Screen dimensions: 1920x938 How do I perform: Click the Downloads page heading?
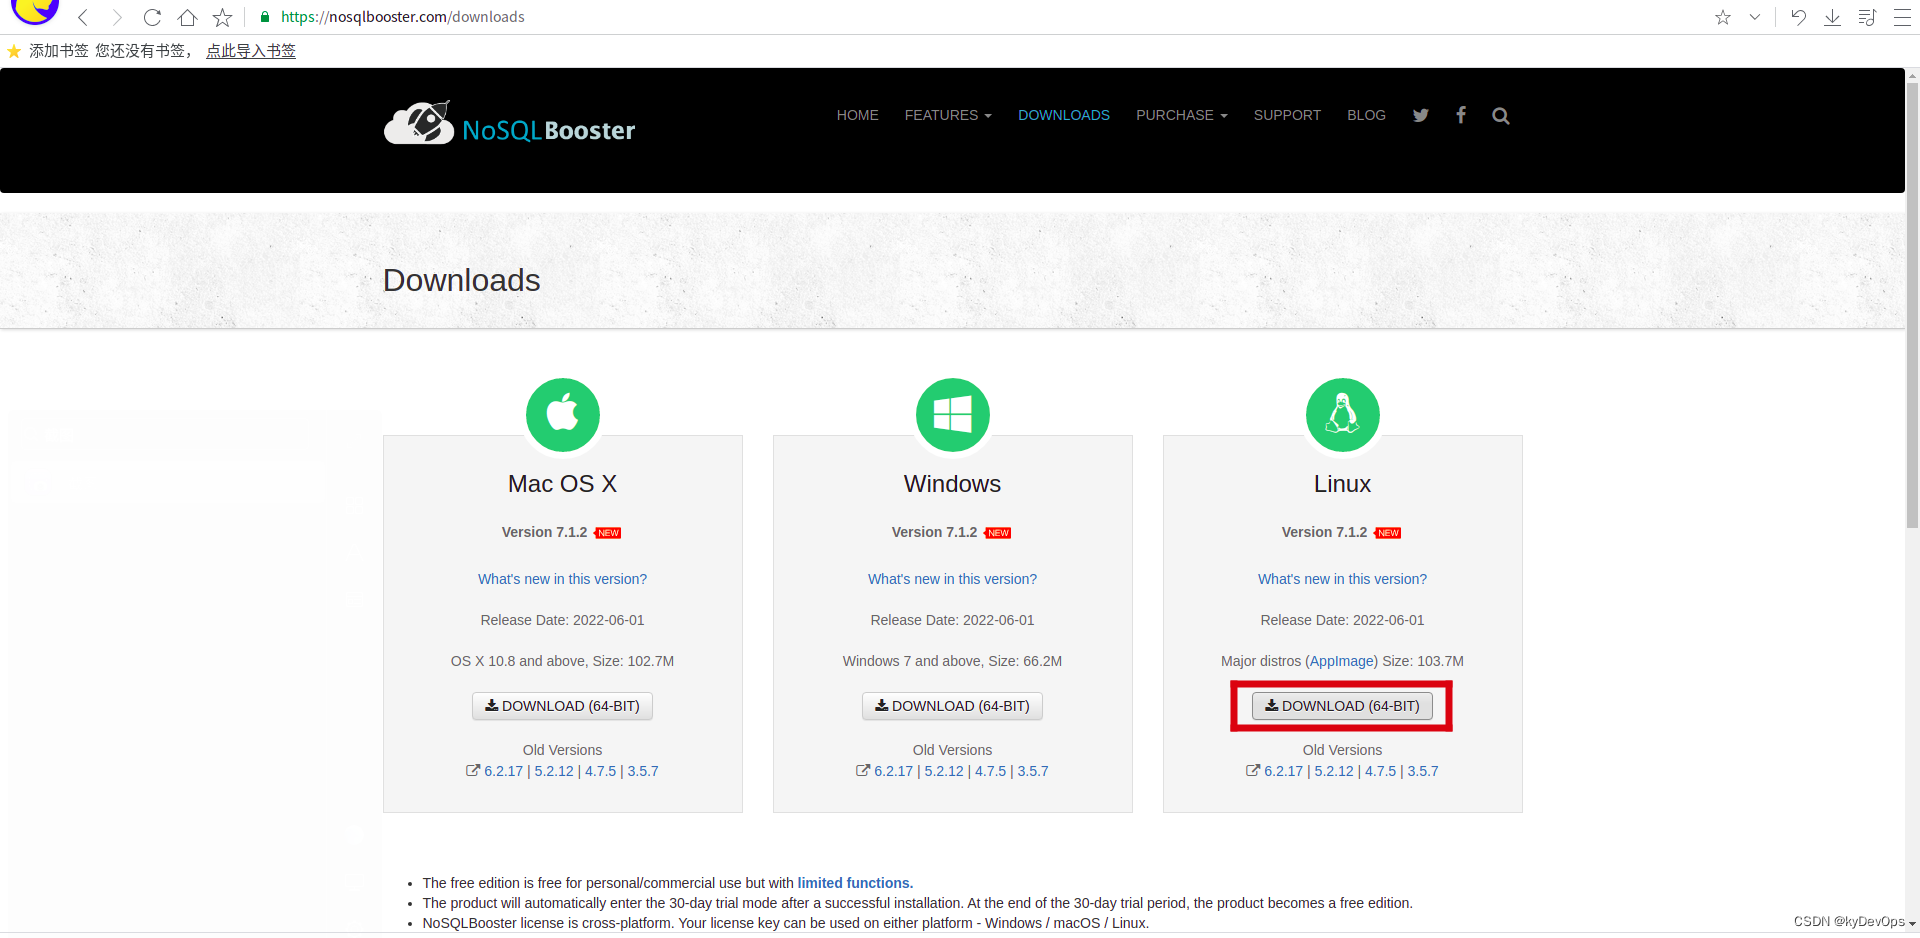click(x=461, y=280)
